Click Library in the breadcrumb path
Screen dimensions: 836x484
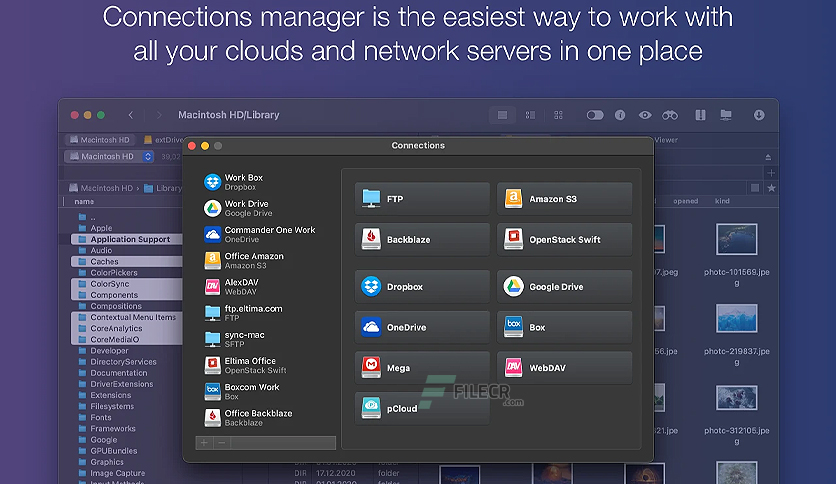click(163, 188)
